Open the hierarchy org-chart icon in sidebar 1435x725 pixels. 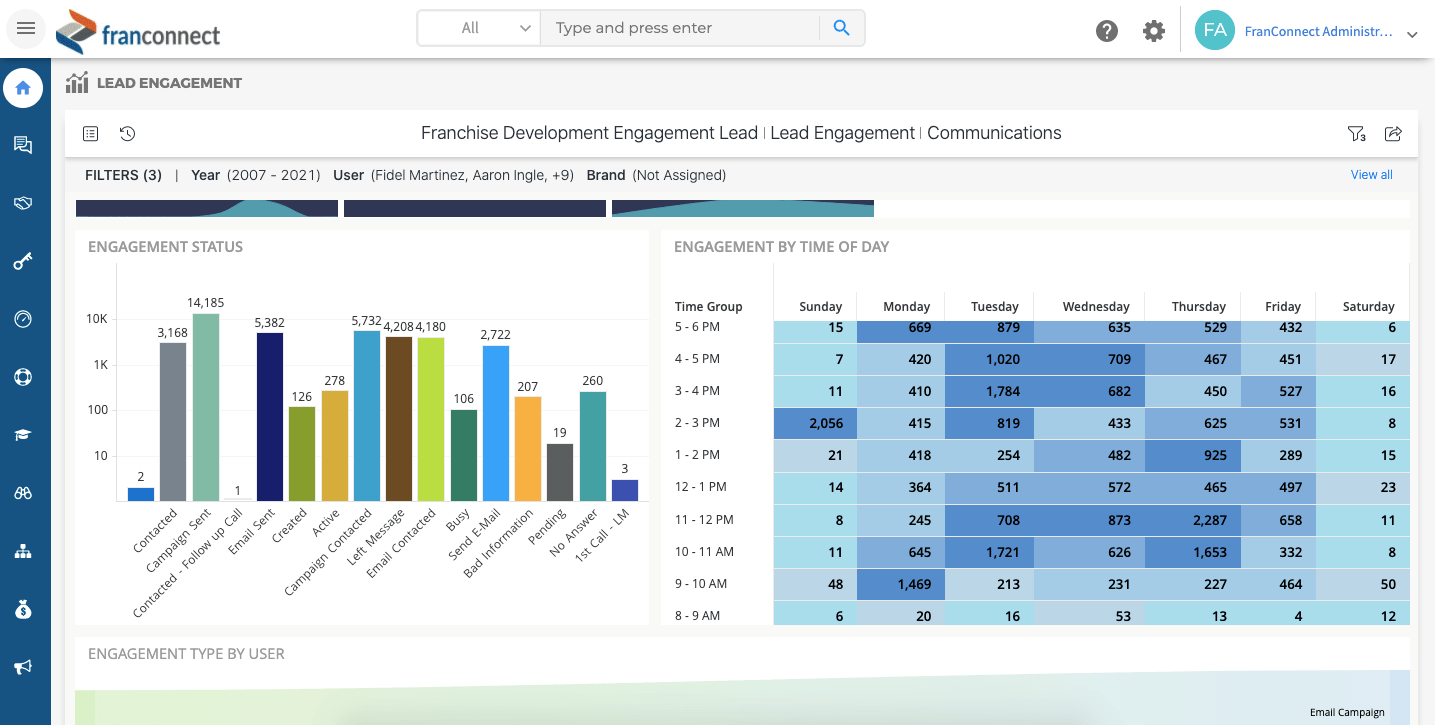click(x=23, y=550)
